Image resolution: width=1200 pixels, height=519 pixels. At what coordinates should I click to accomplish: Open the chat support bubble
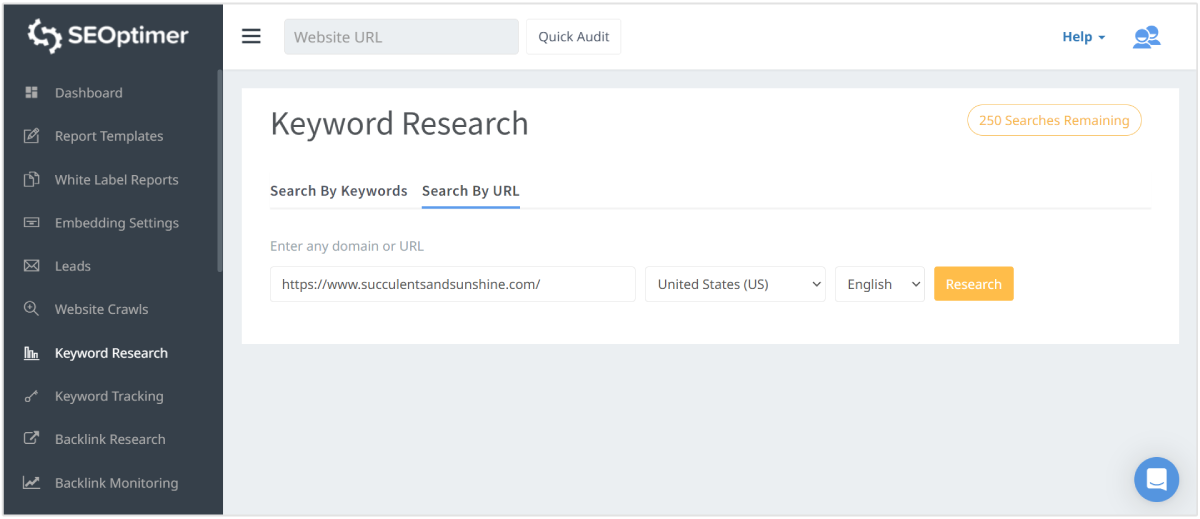1156,479
